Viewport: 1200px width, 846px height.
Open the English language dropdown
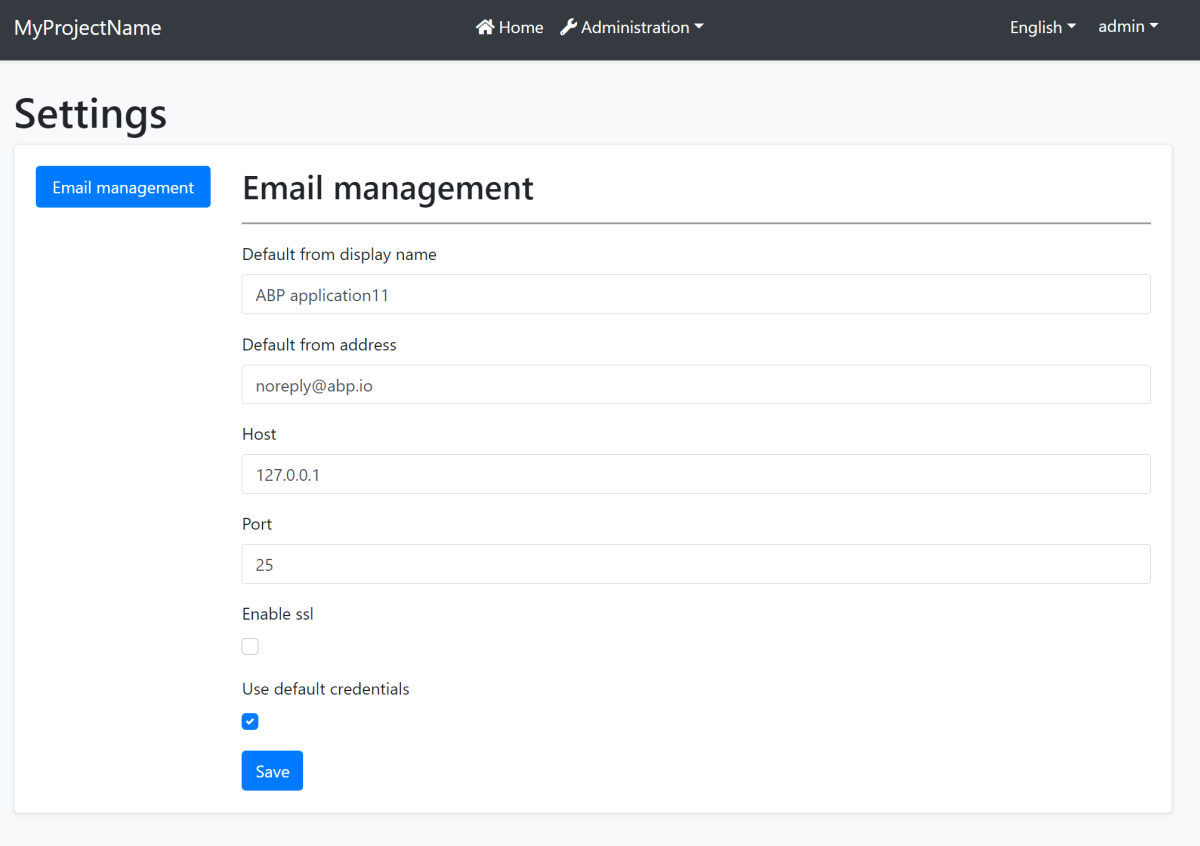pos(1042,27)
